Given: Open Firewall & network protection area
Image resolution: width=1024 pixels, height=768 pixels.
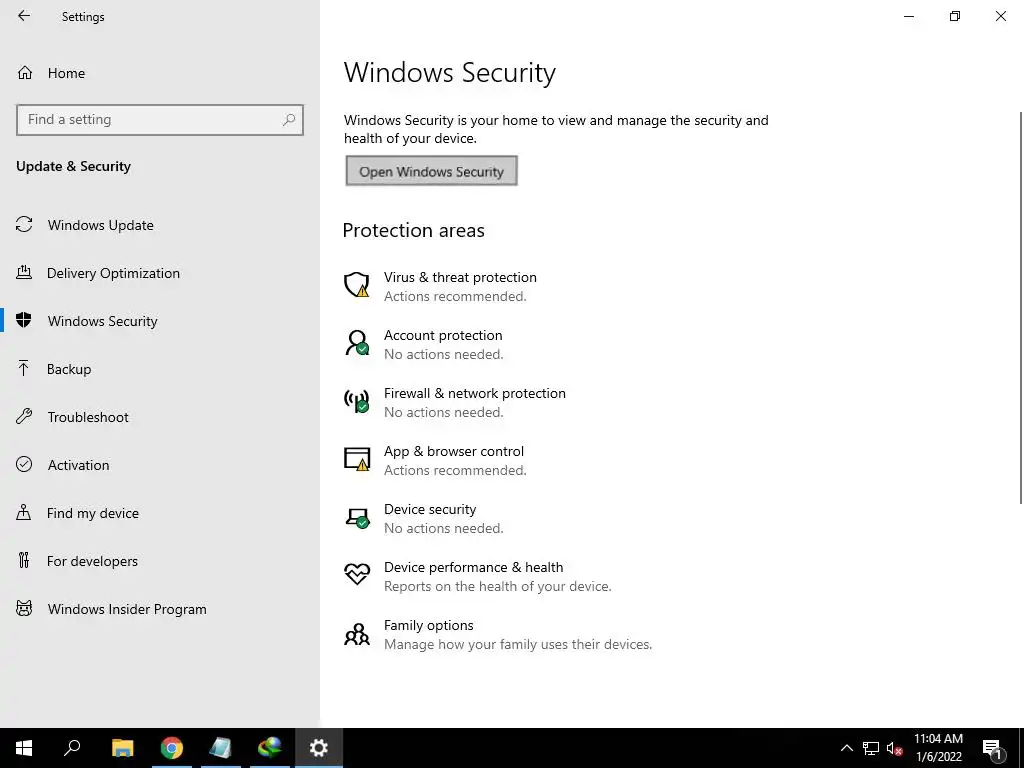Looking at the screenshot, I should [475, 393].
